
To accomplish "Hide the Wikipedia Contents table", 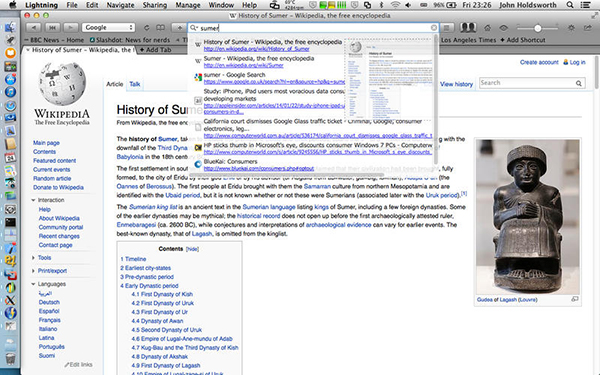I will coord(192,249).
